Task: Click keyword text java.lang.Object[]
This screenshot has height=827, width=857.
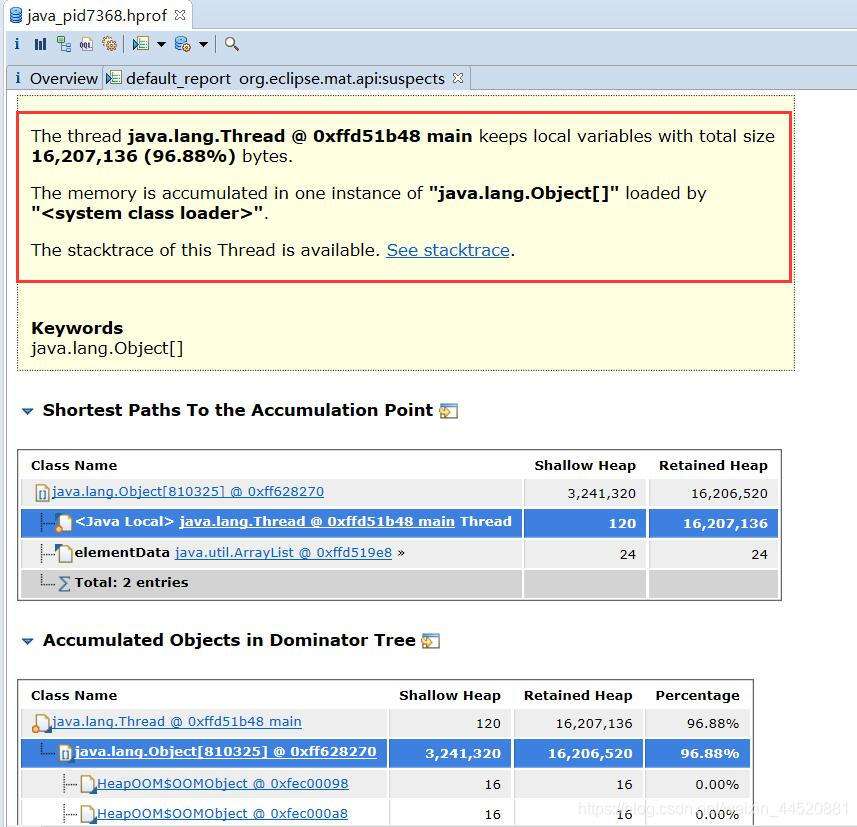Action: [107, 349]
